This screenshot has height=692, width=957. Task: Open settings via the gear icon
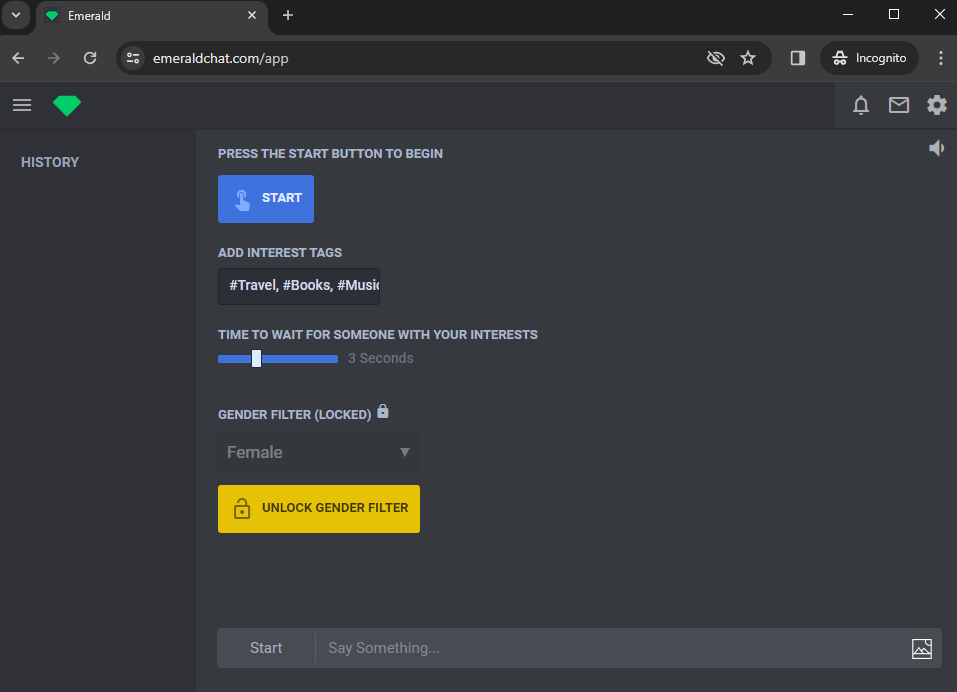[x=936, y=105]
